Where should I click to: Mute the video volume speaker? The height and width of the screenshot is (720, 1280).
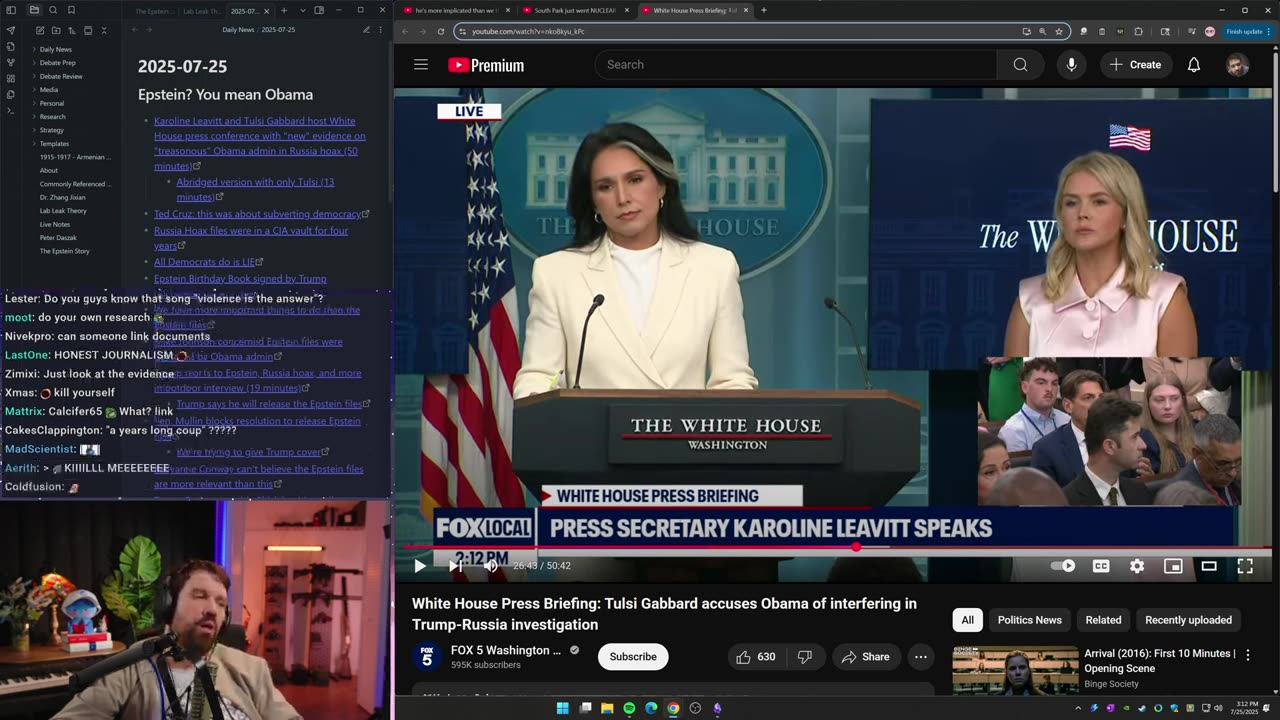490,566
